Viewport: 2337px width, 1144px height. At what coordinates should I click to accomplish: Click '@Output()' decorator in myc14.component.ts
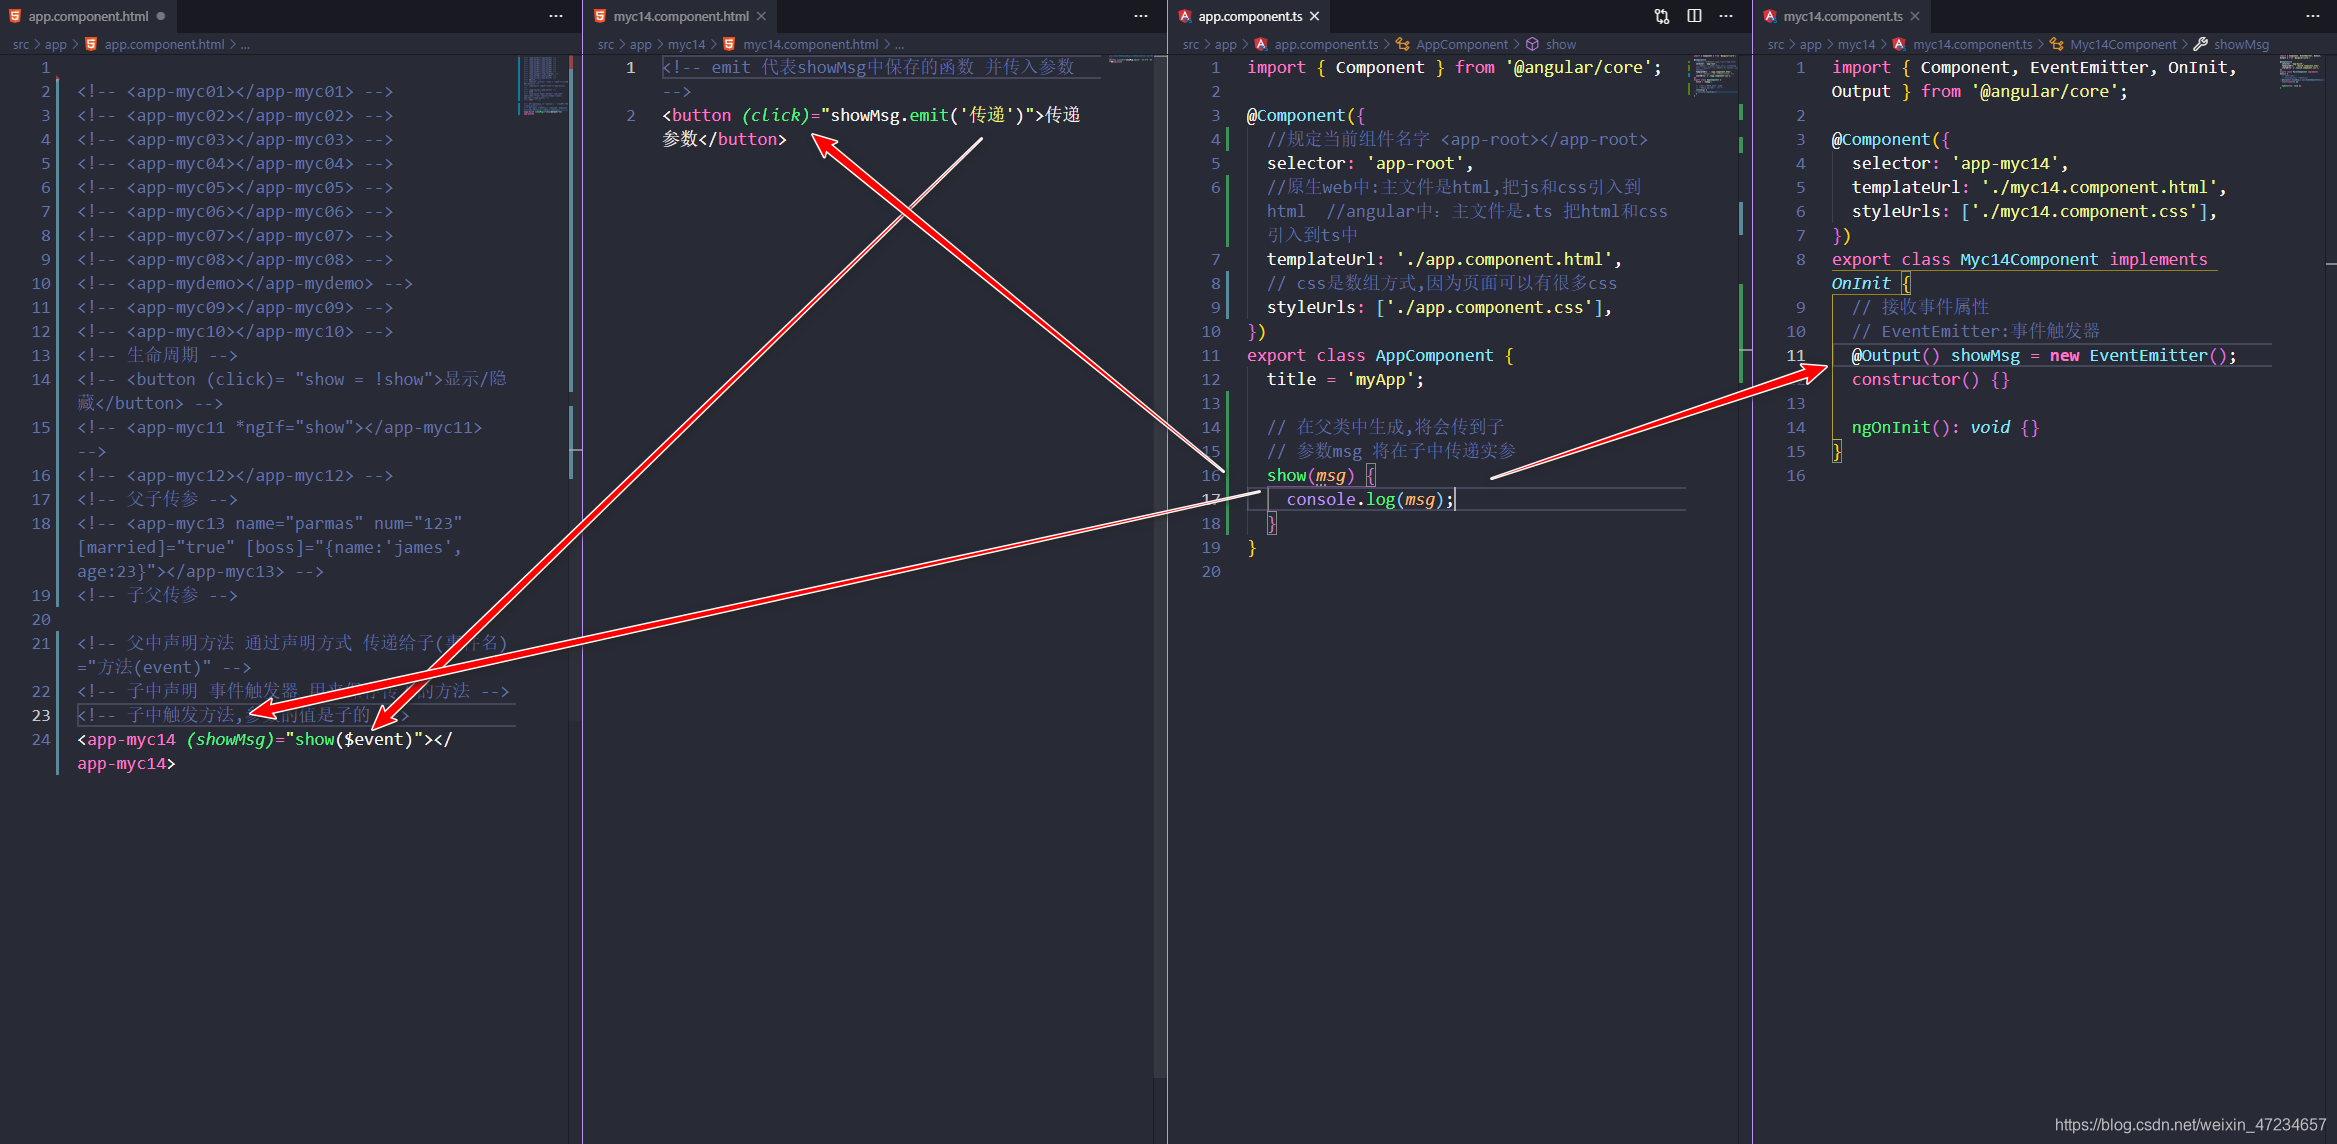1896,355
